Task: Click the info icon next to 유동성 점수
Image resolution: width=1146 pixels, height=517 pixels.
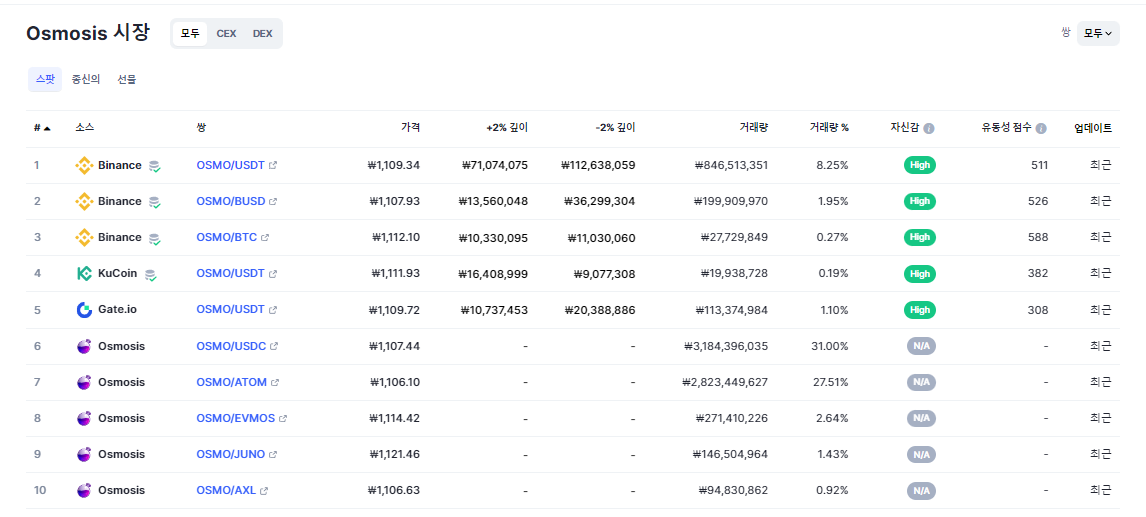Action: coord(1041,129)
